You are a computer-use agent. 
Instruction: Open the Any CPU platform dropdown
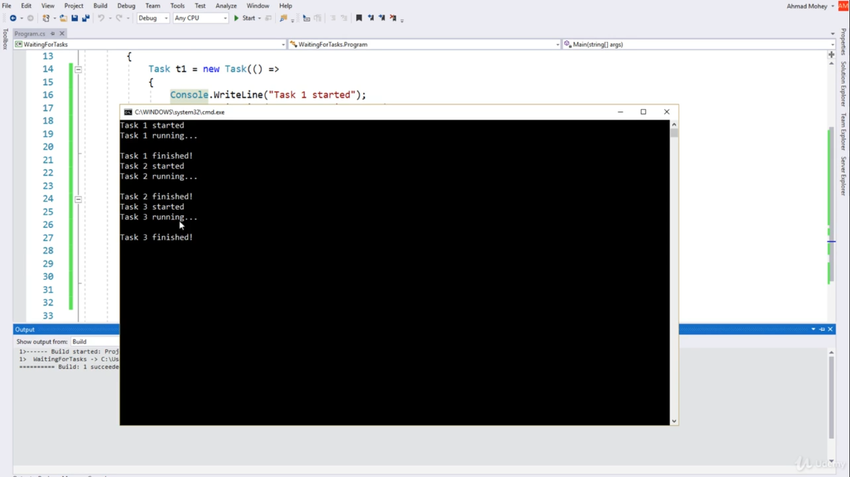[x=200, y=18]
